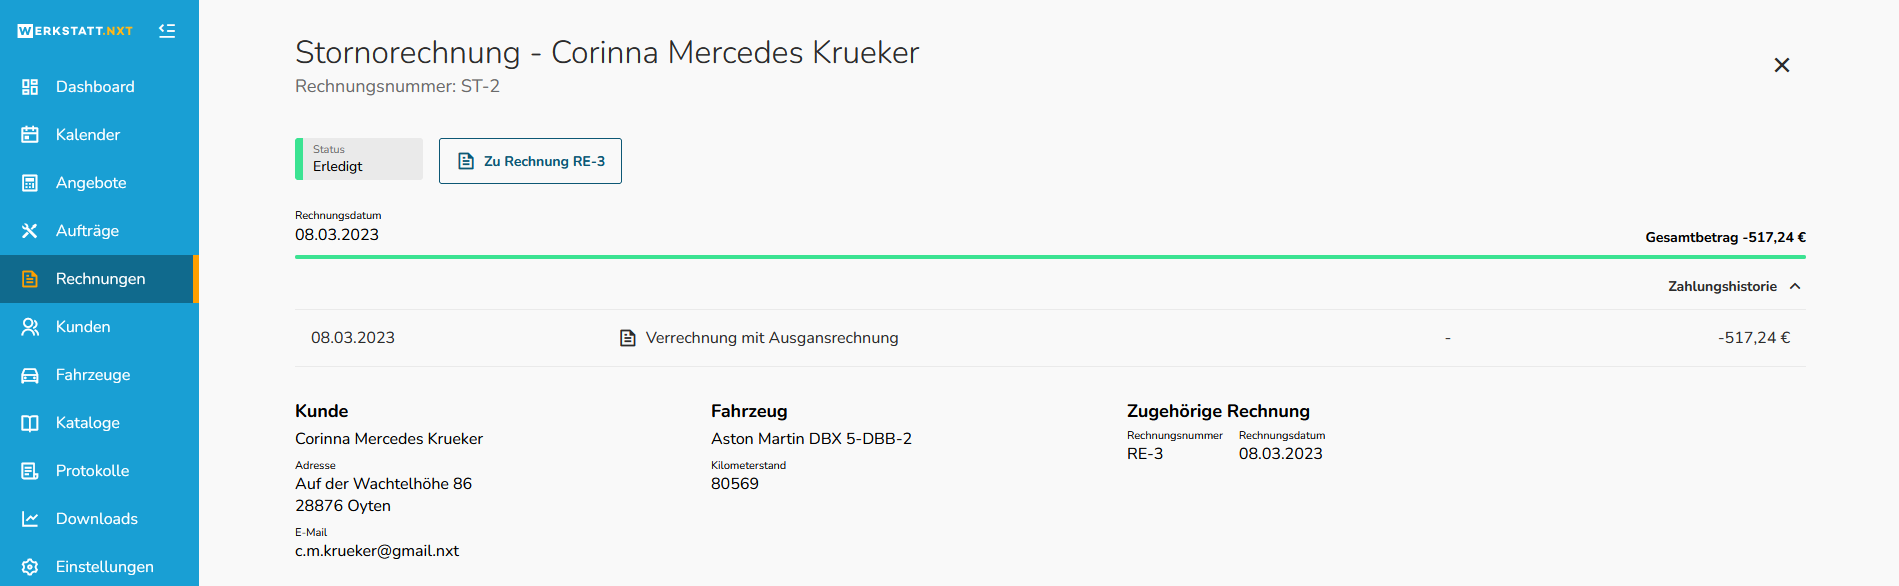Collapse the Zahlungshistorie section
The height and width of the screenshot is (586, 1899).
(x=1734, y=286)
